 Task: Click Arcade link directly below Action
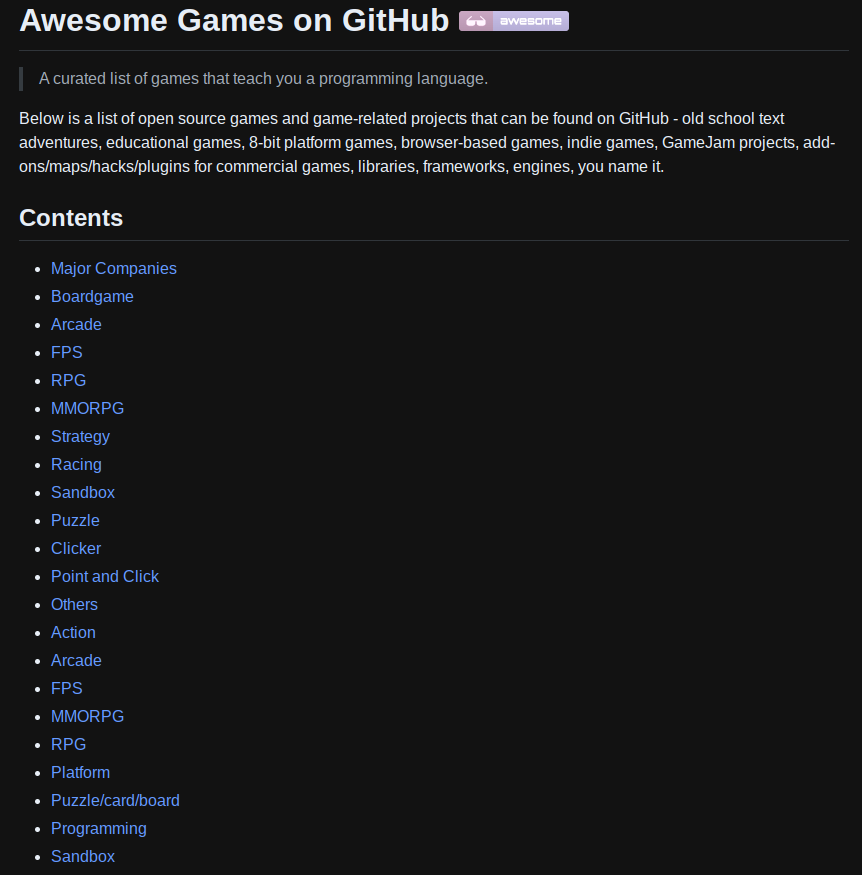point(76,660)
